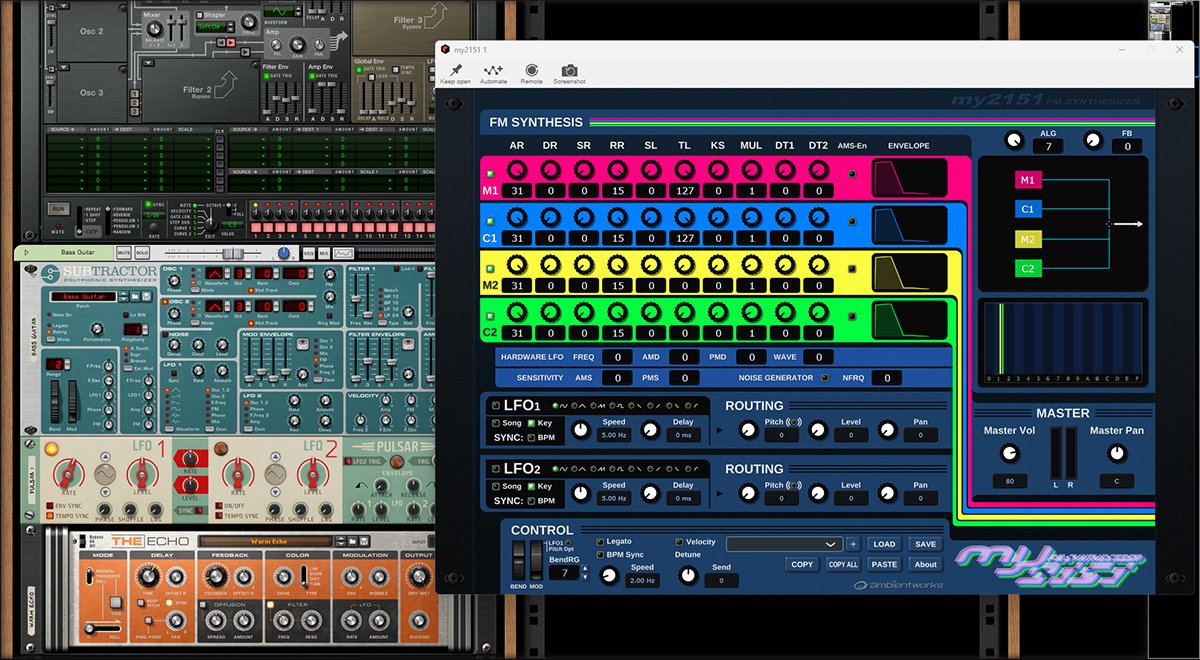Increase BendRG with the up arrow
This screenshot has width=1200, height=660.
click(585, 566)
